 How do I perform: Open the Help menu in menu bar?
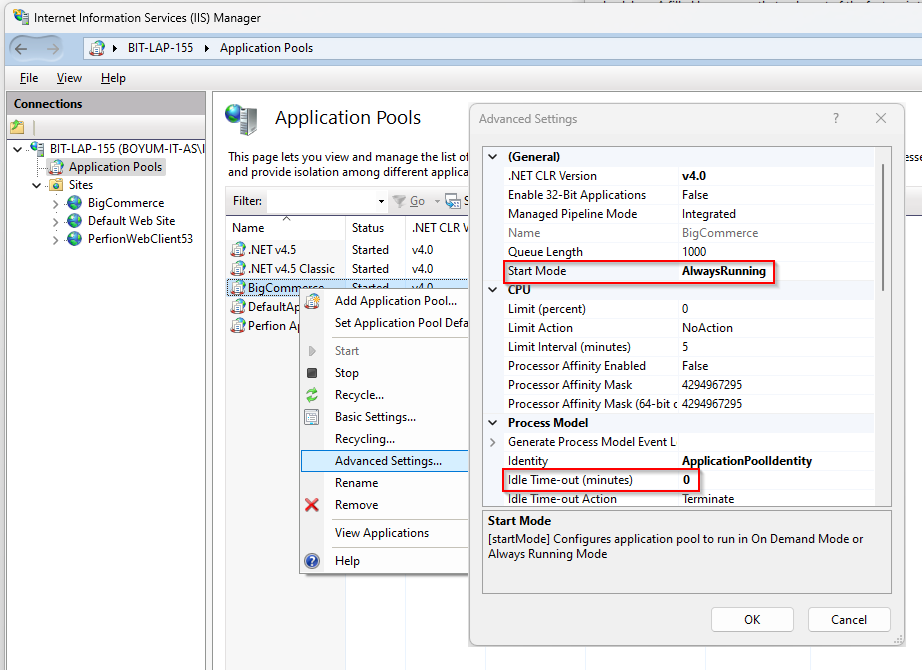click(x=113, y=78)
